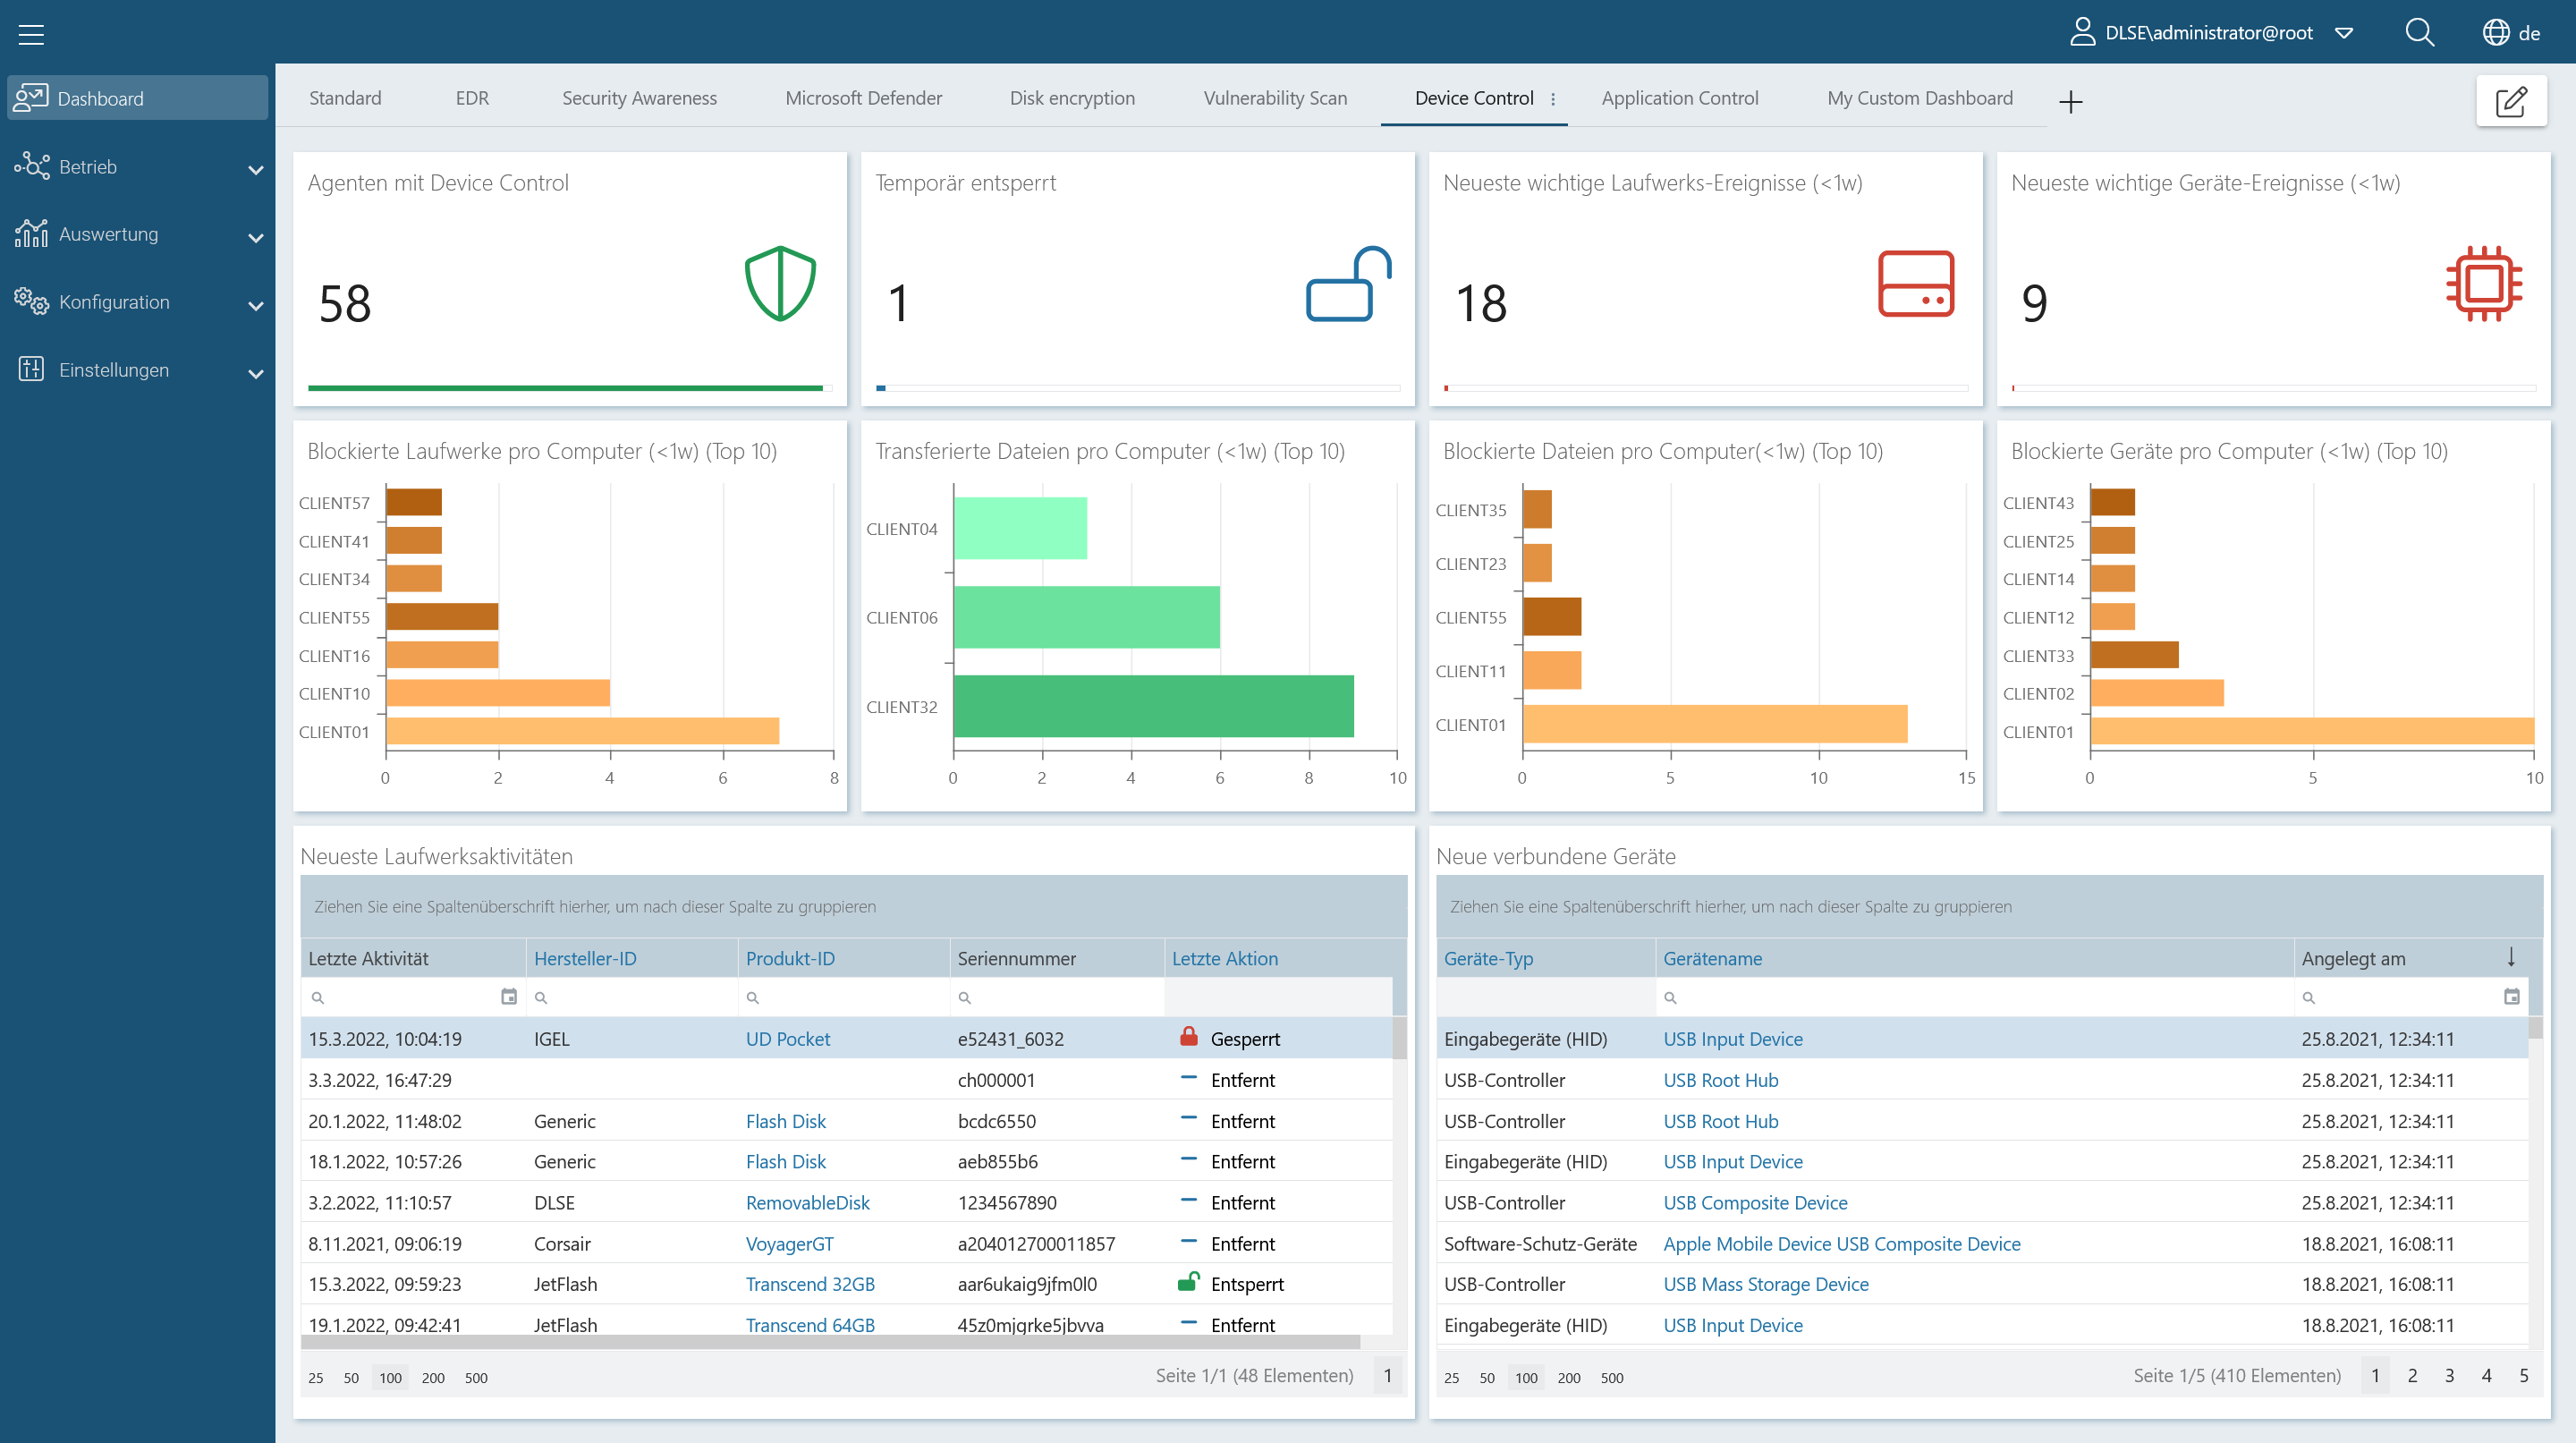Toggle the Angelegt am sort arrow
Viewport: 2576px width, 1443px height.
tap(2511, 957)
